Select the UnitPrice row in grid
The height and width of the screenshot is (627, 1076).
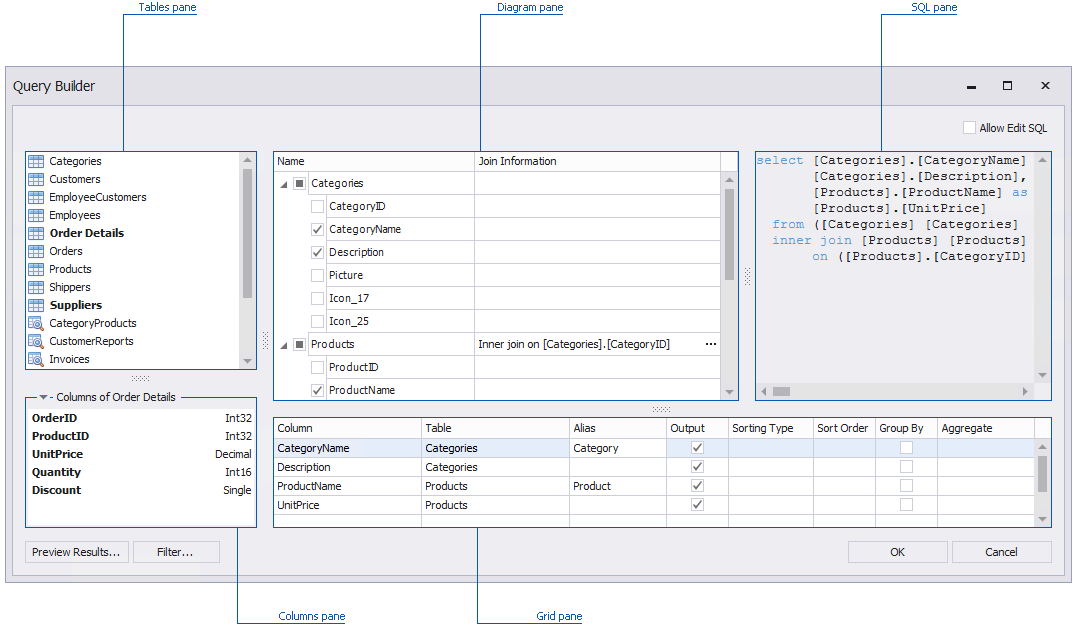pos(653,505)
